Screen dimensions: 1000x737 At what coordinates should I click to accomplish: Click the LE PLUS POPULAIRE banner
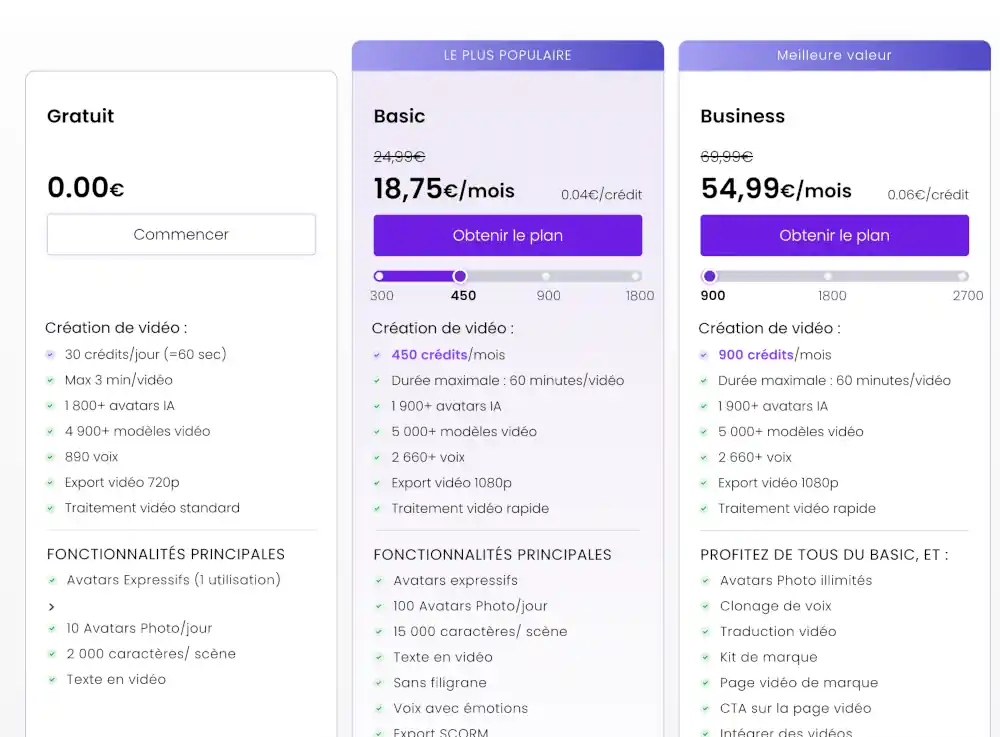point(508,55)
